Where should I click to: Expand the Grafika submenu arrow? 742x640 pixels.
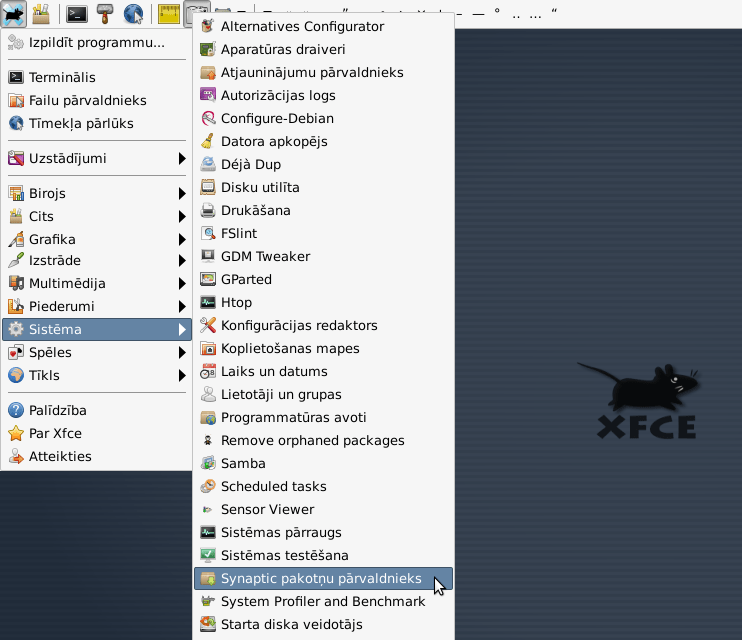pyautogui.click(x=182, y=240)
